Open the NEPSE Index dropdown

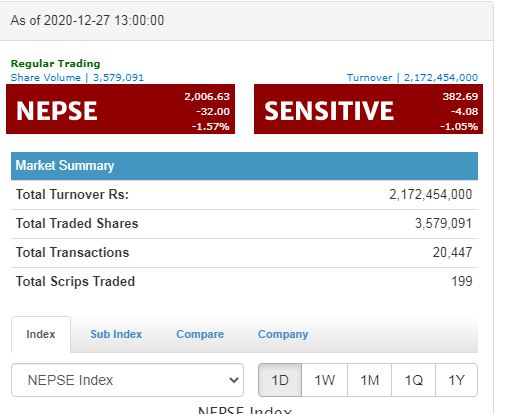click(127, 380)
